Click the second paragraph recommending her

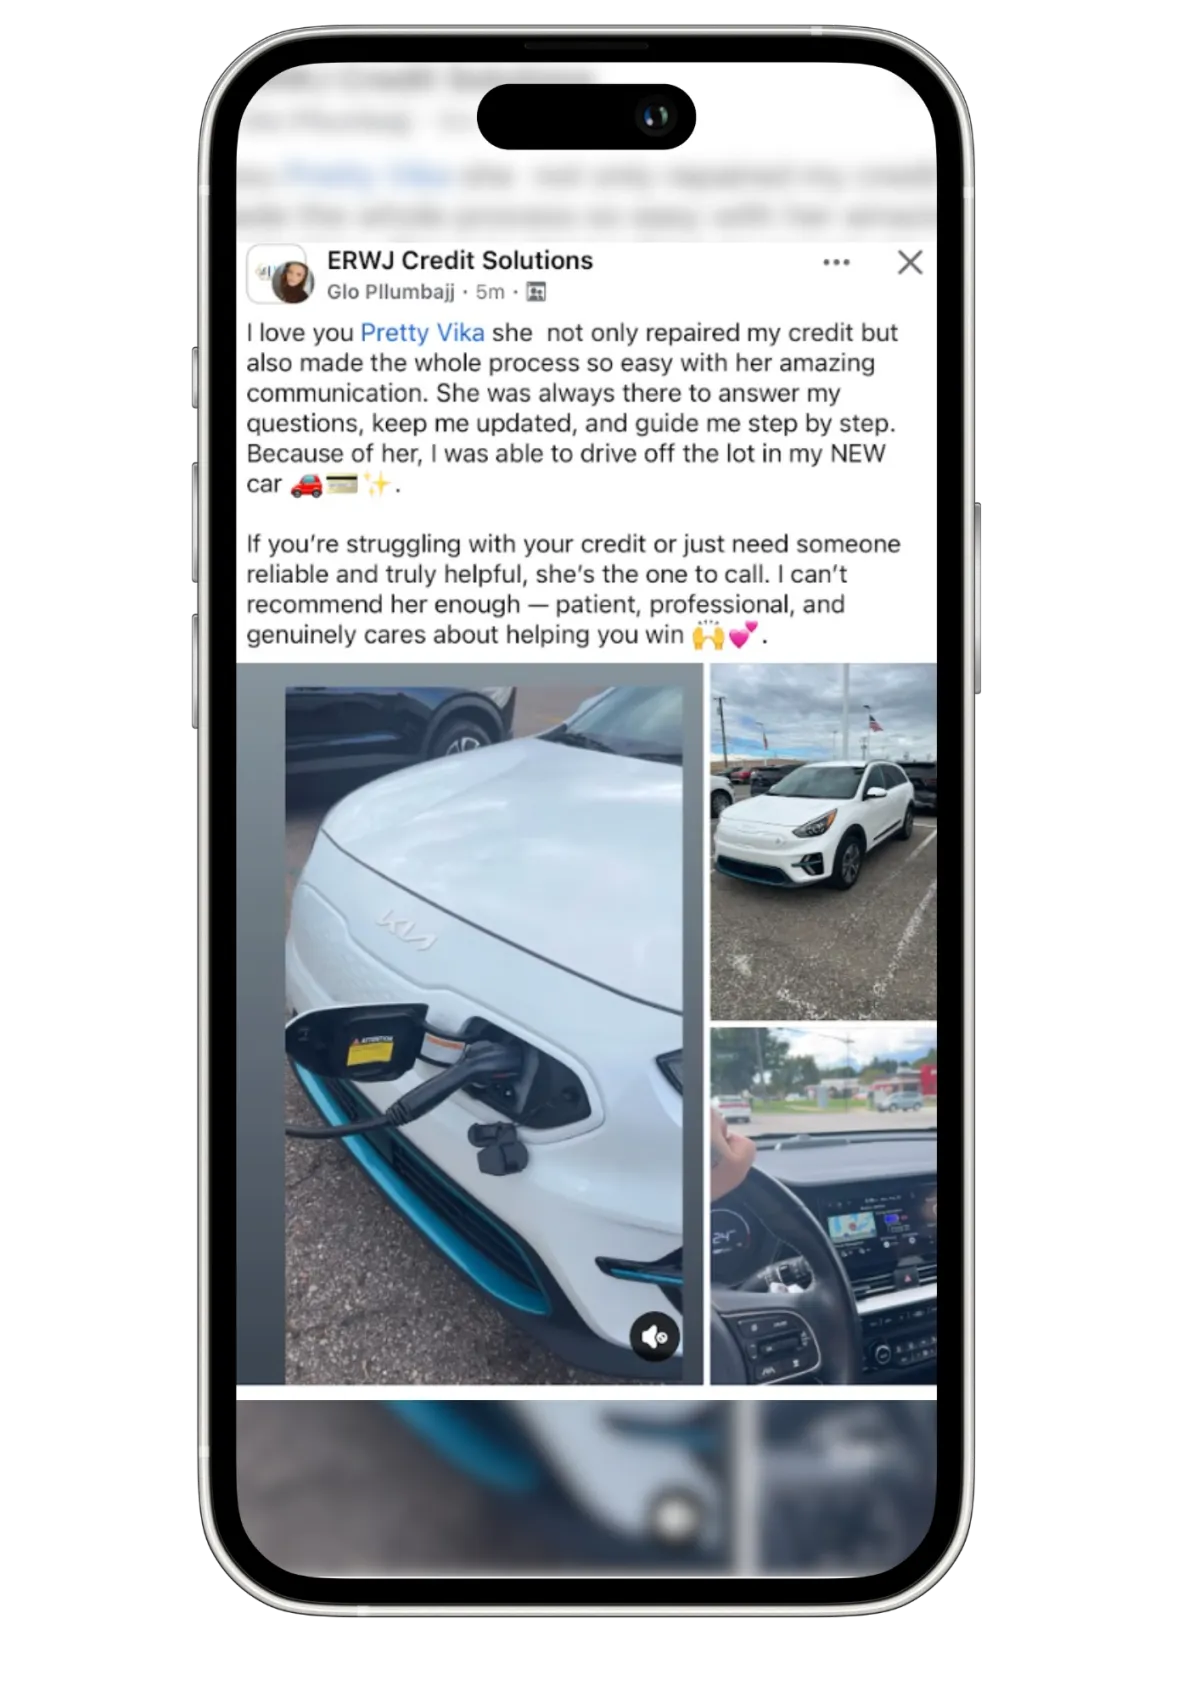point(574,589)
